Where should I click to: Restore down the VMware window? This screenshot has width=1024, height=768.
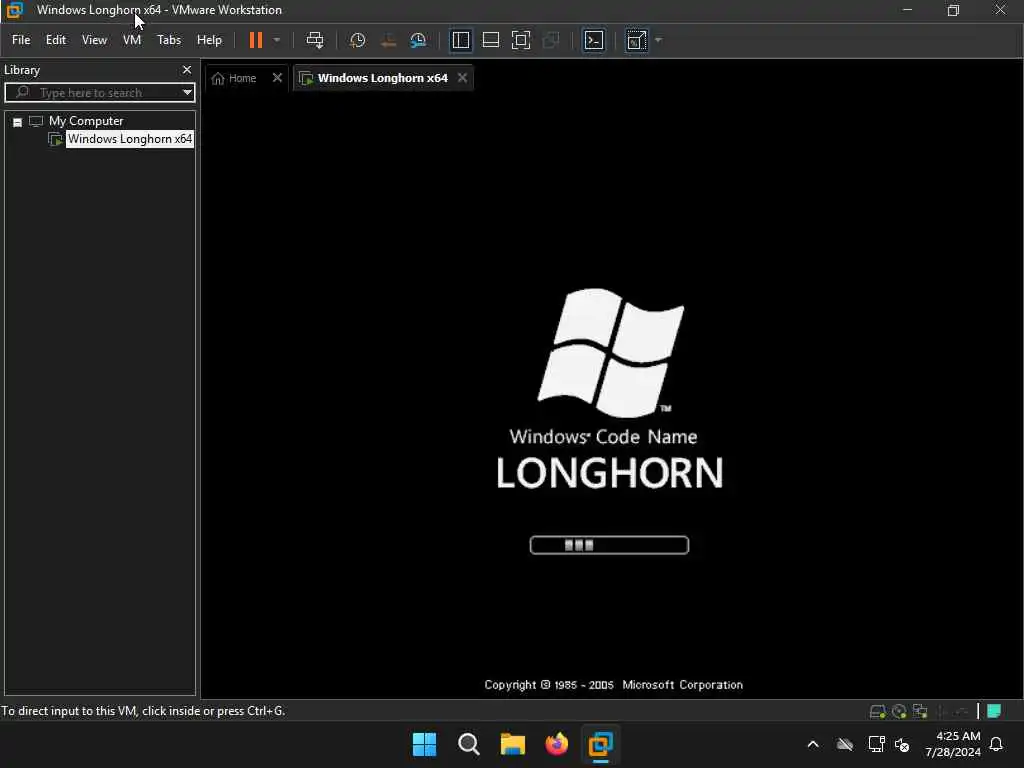tap(953, 10)
